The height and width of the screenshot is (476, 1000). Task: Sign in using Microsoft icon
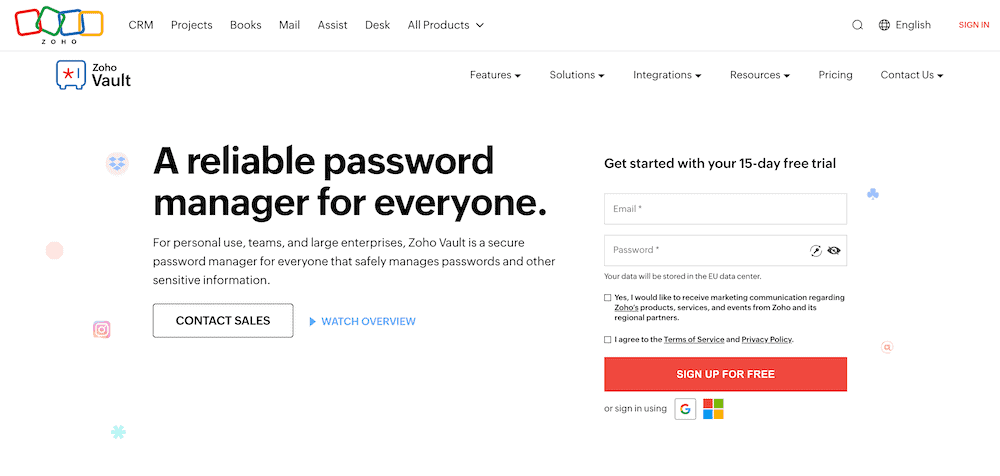pos(713,408)
